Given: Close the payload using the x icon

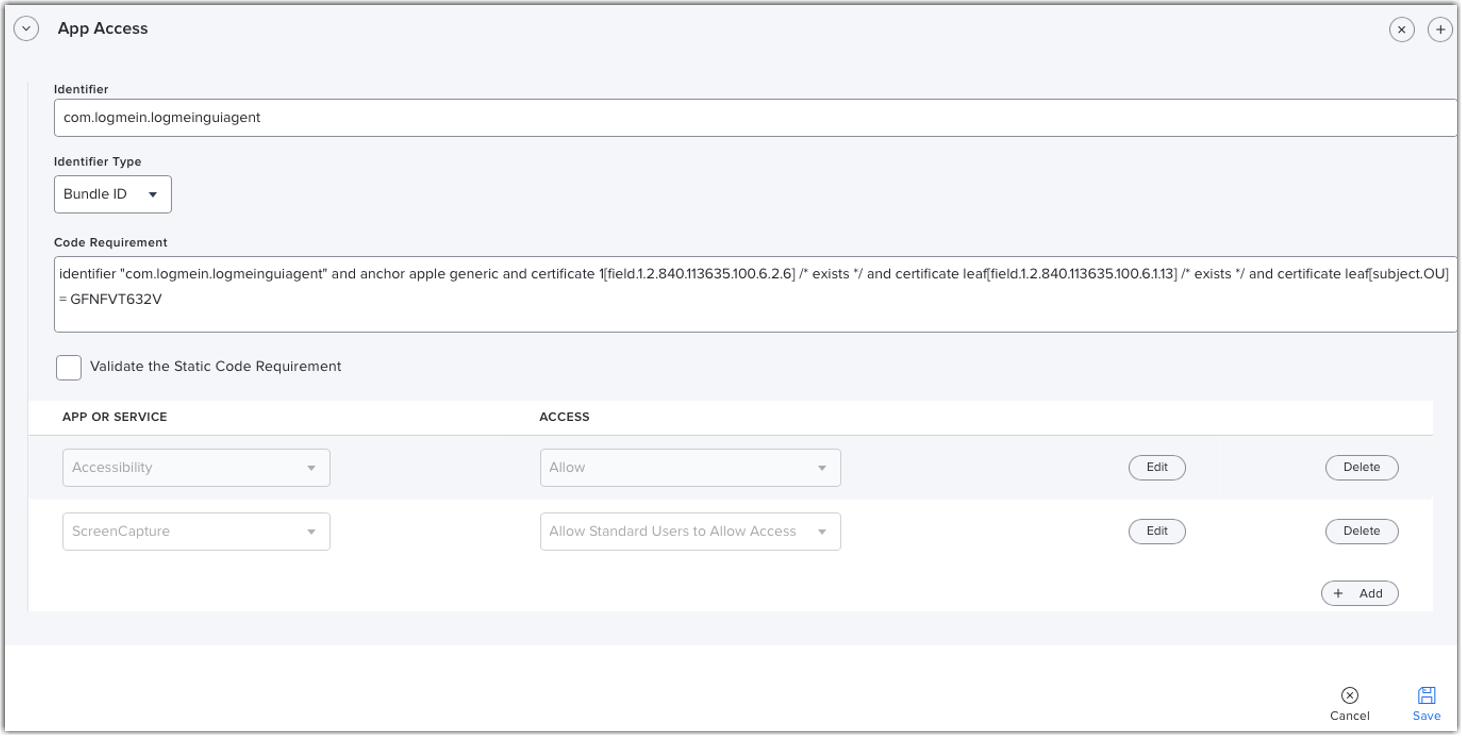Looking at the screenshot, I should coord(1402,29).
